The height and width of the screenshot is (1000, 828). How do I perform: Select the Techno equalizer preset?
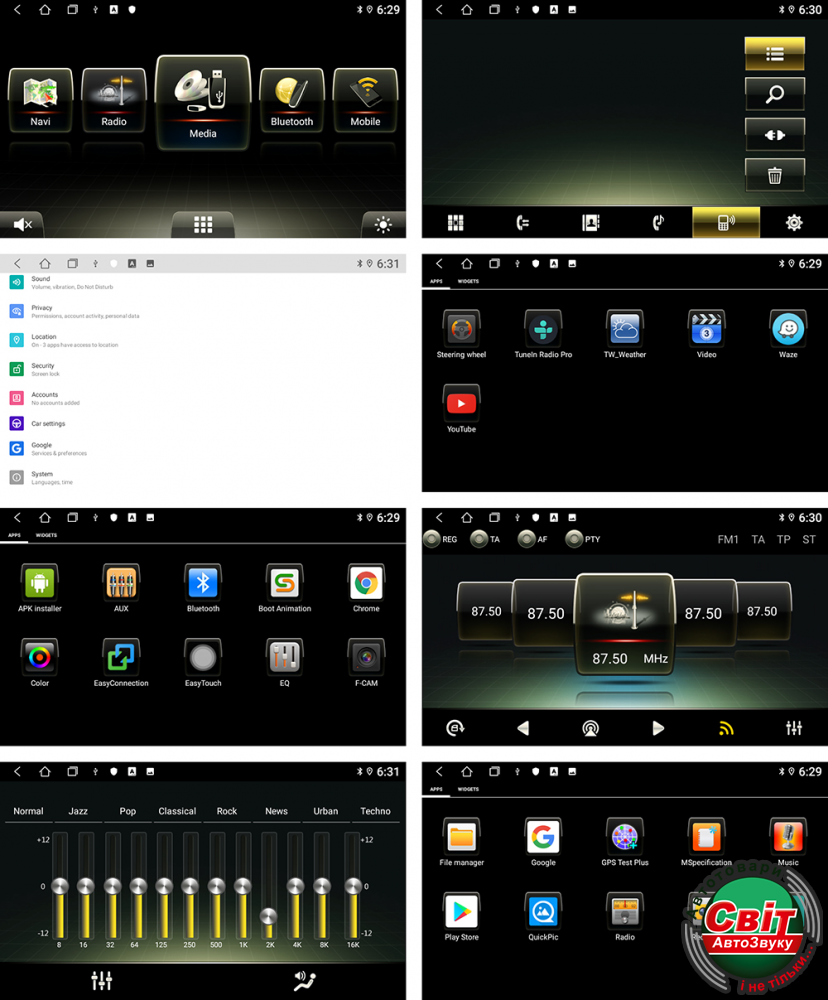pos(375,811)
